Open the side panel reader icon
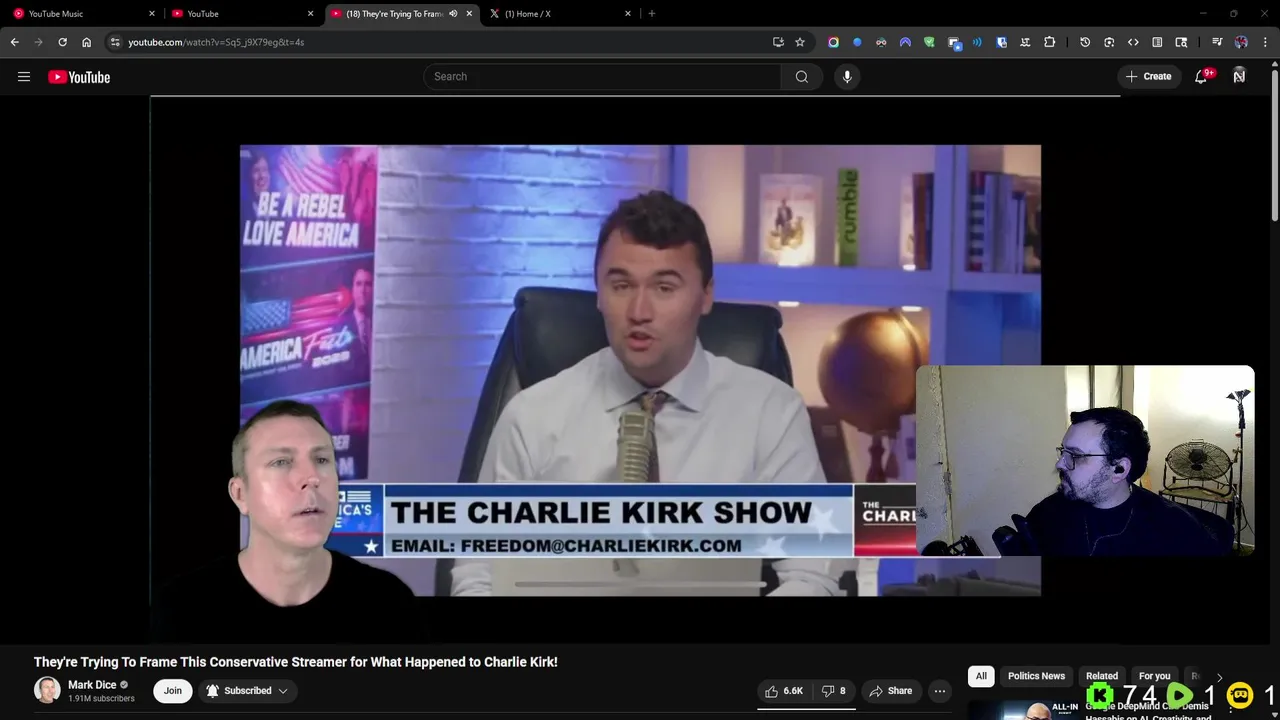The image size is (1280, 720). coord(1157,42)
